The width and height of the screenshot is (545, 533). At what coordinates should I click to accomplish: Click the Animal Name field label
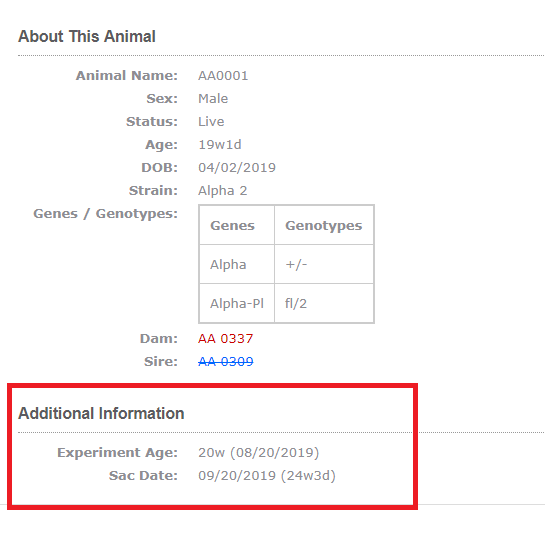[127, 75]
